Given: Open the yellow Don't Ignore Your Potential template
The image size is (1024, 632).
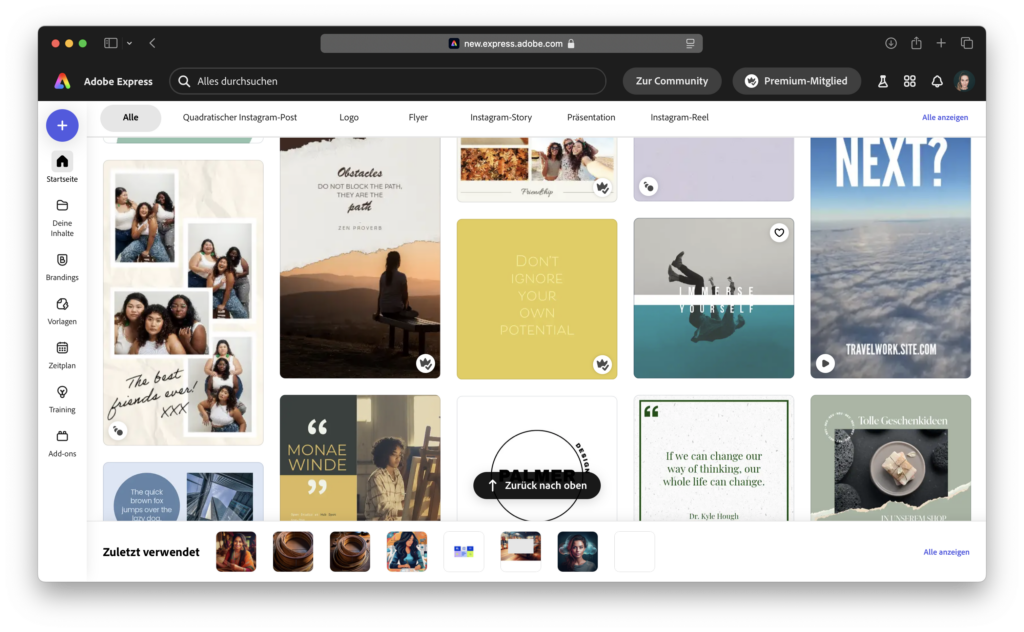Looking at the screenshot, I should coord(537,298).
